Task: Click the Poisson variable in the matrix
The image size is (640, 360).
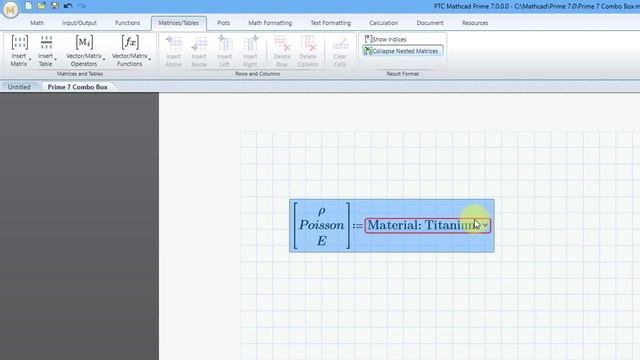Action: pos(322,225)
